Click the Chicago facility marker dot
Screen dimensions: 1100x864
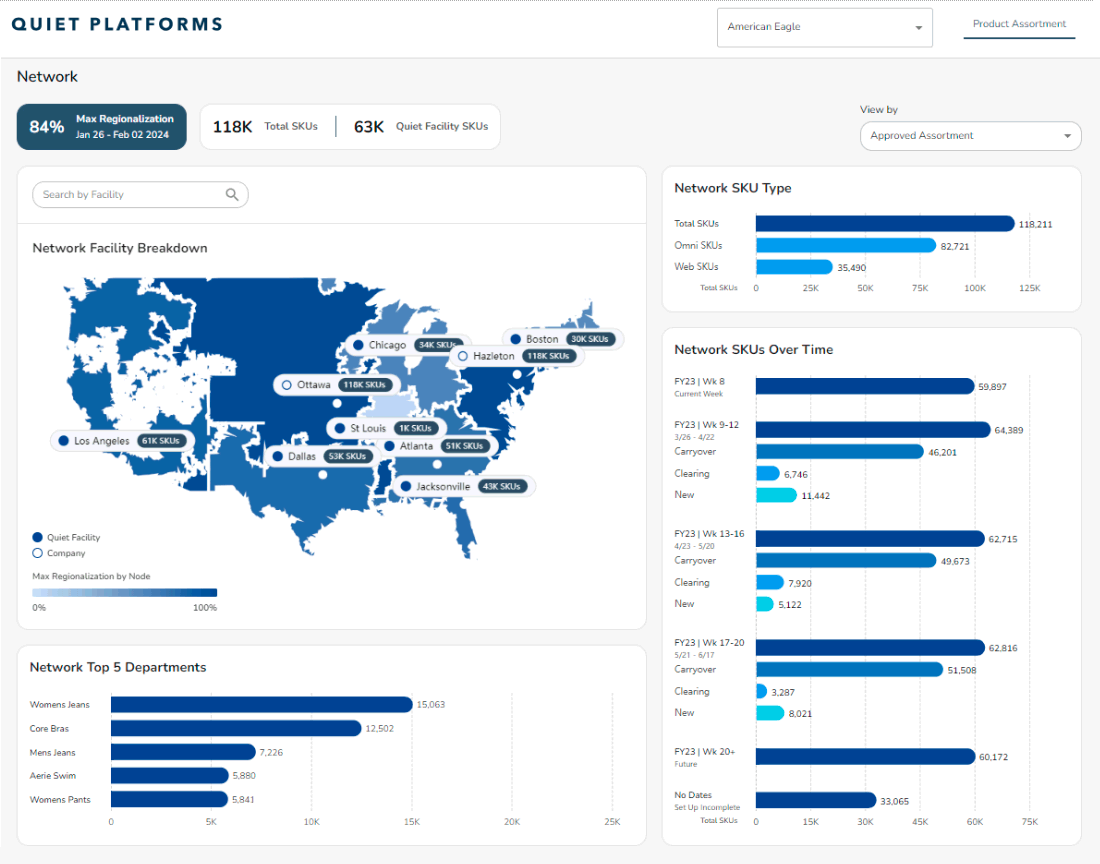pyautogui.click(x=357, y=345)
